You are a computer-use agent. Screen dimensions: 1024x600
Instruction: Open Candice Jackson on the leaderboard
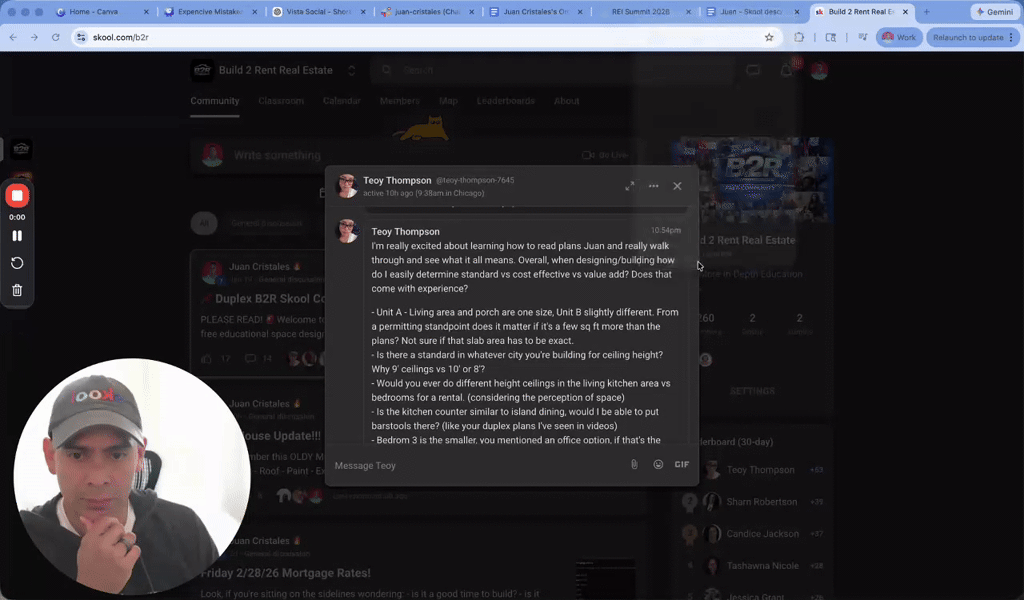762,533
